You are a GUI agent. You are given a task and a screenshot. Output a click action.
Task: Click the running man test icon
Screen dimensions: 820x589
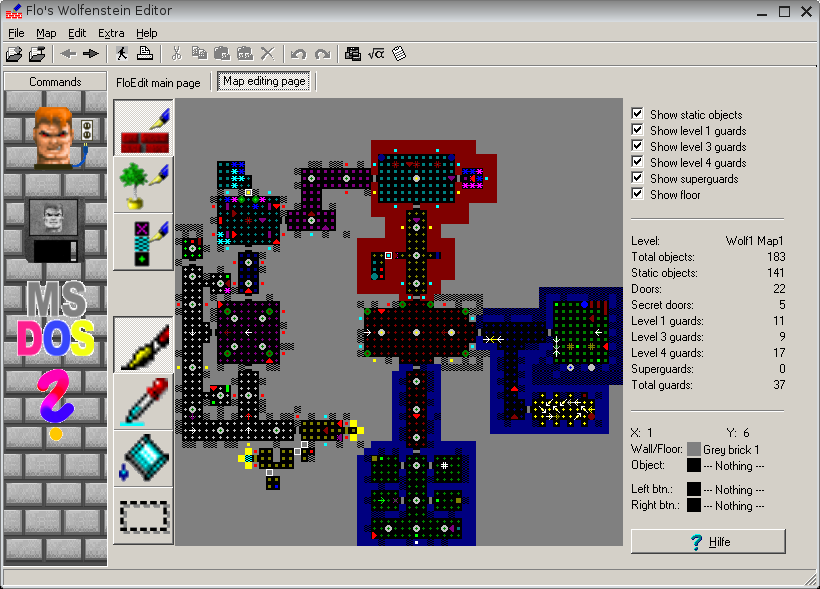122,53
